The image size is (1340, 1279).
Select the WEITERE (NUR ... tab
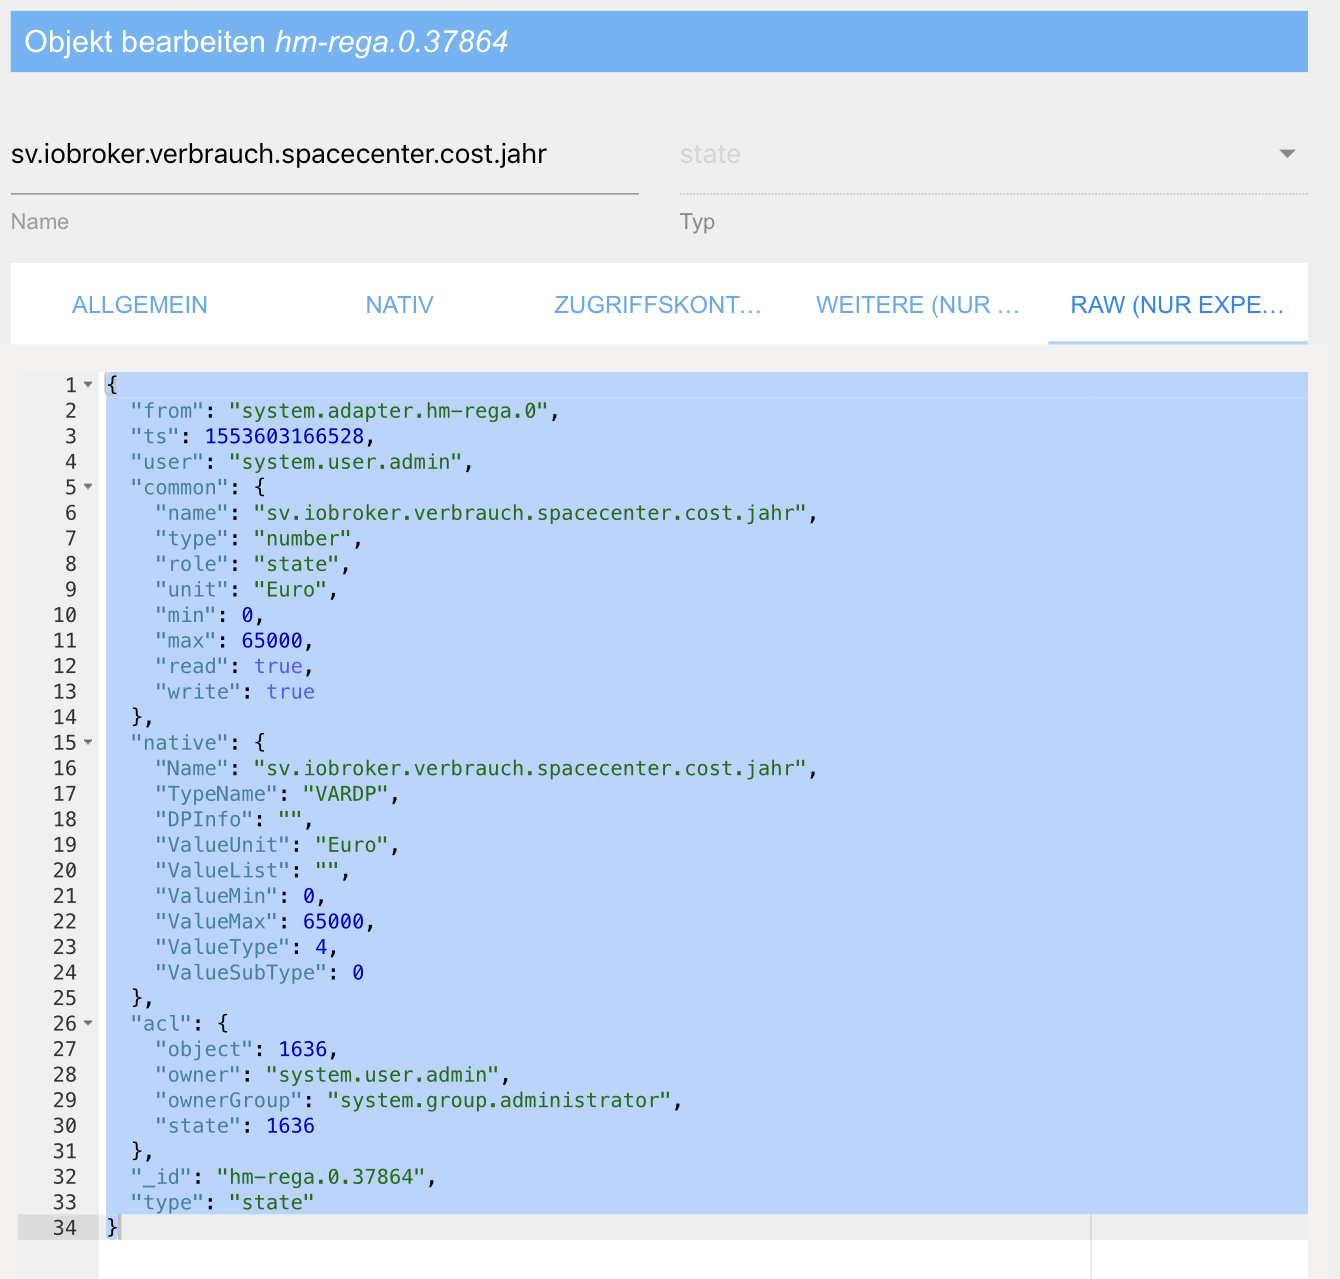(x=918, y=305)
